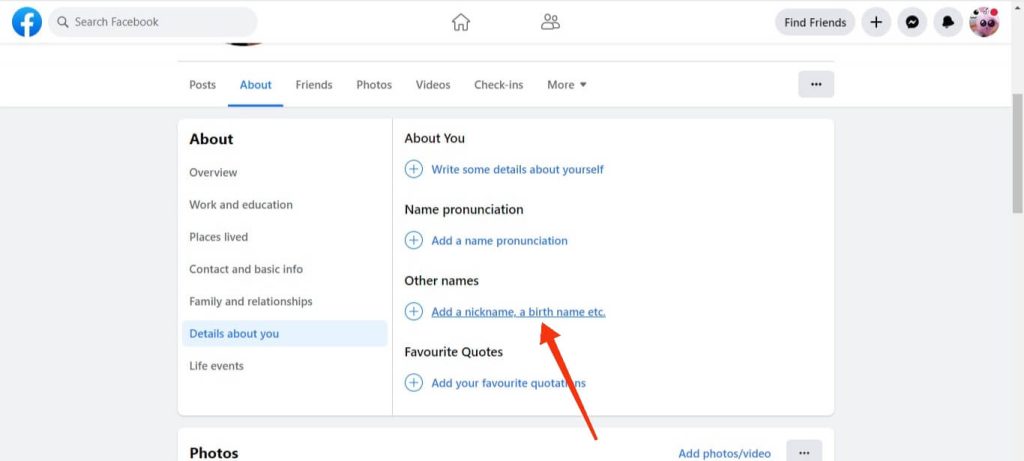This screenshot has height=461, width=1024.
Task: Click the Facebook logo
Action: tap(27, 22)
